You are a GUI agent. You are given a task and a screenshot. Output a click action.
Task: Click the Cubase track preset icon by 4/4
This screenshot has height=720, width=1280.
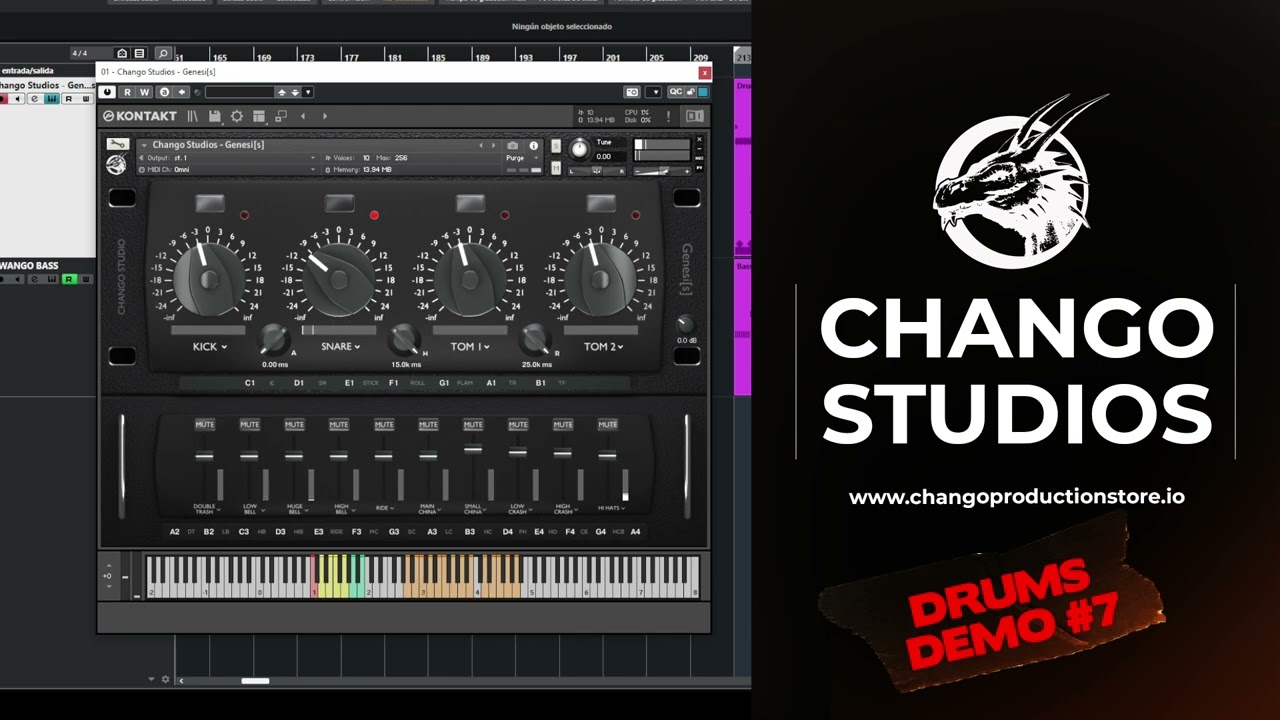pos(122,53)
